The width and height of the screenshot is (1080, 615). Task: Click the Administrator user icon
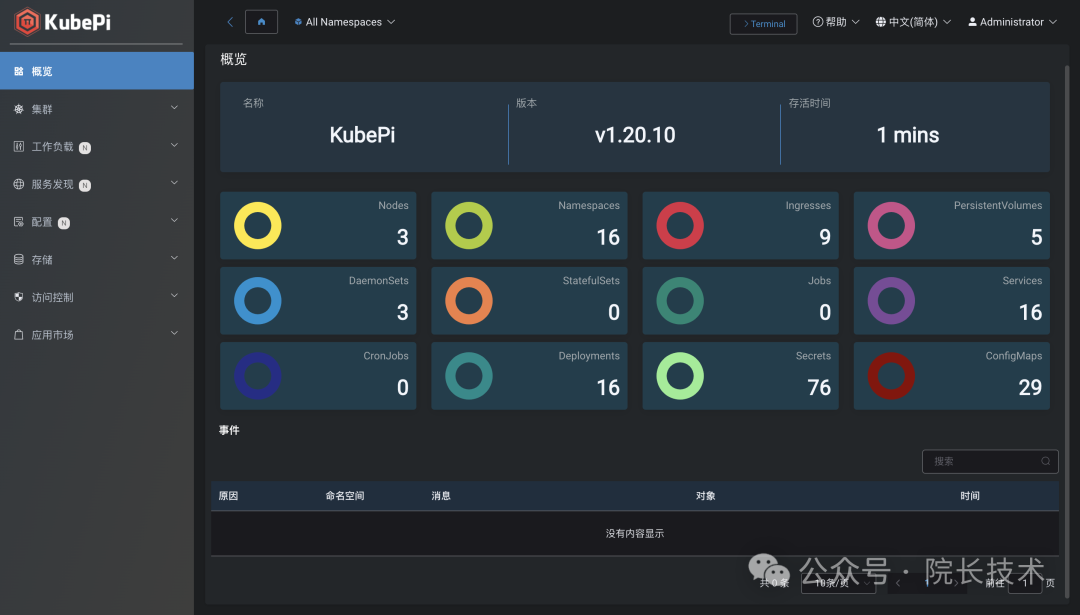pos(973,22)
